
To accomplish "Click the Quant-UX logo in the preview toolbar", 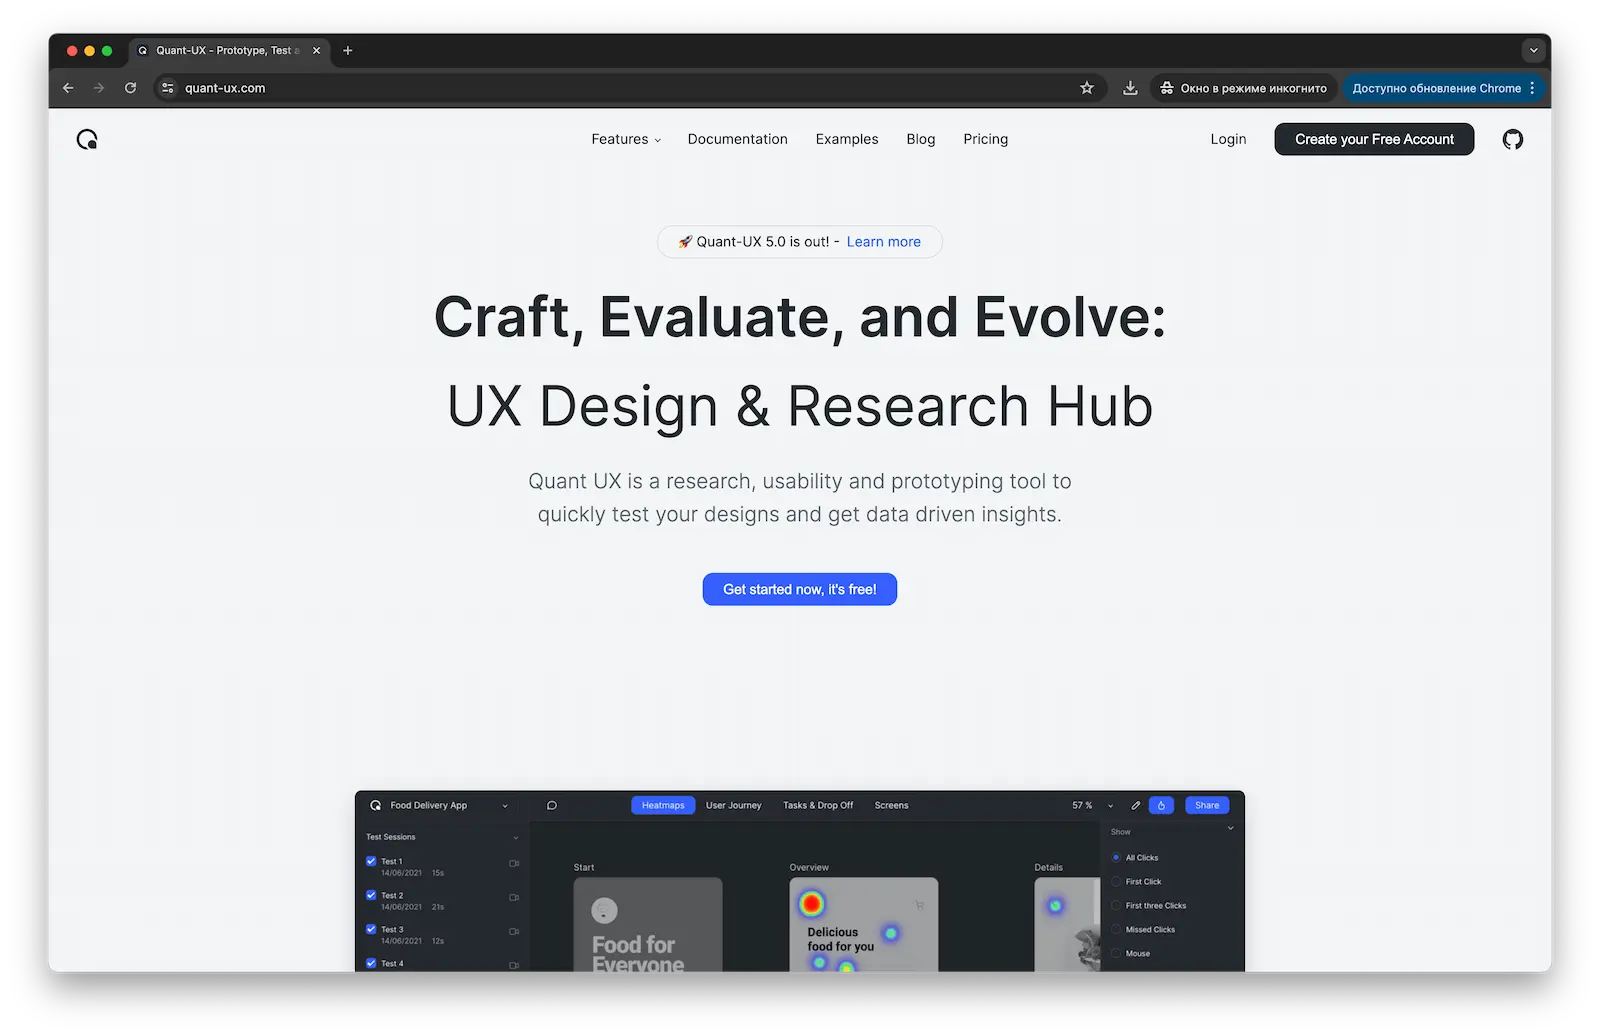I will pos(375,805).
